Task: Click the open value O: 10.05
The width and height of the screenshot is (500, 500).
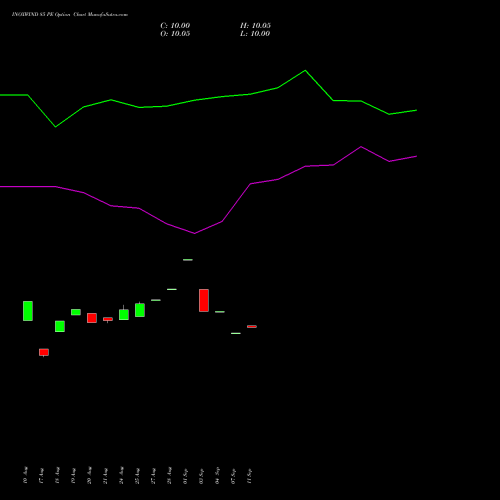Action: 175,34
